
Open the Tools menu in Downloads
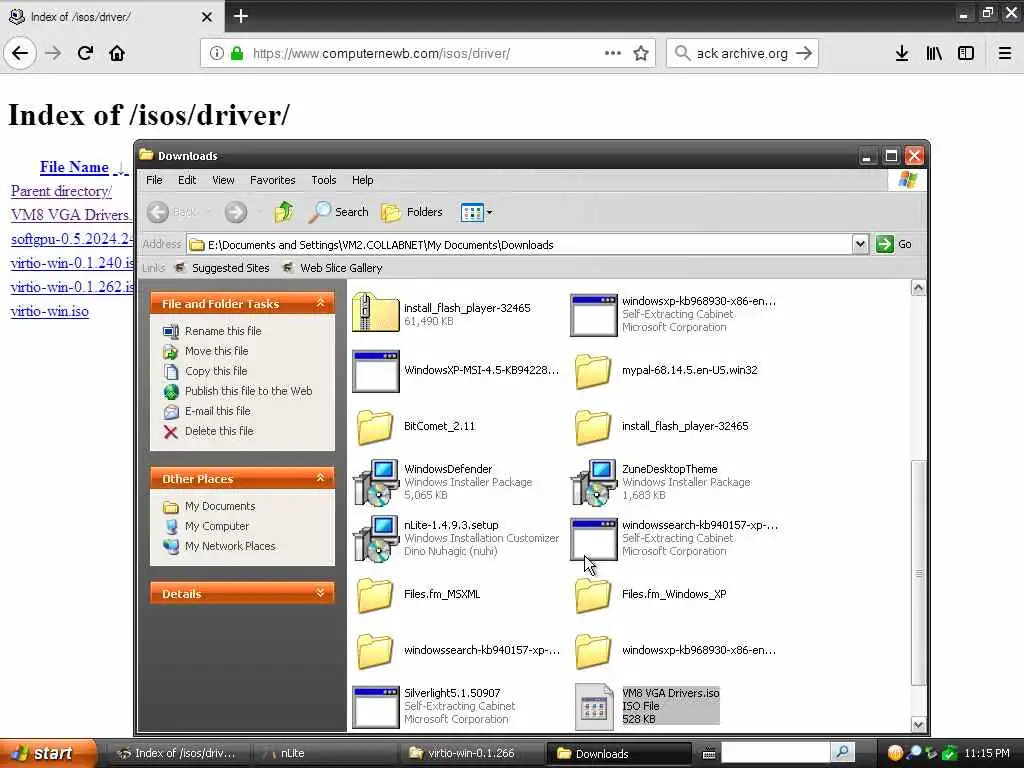323,180
